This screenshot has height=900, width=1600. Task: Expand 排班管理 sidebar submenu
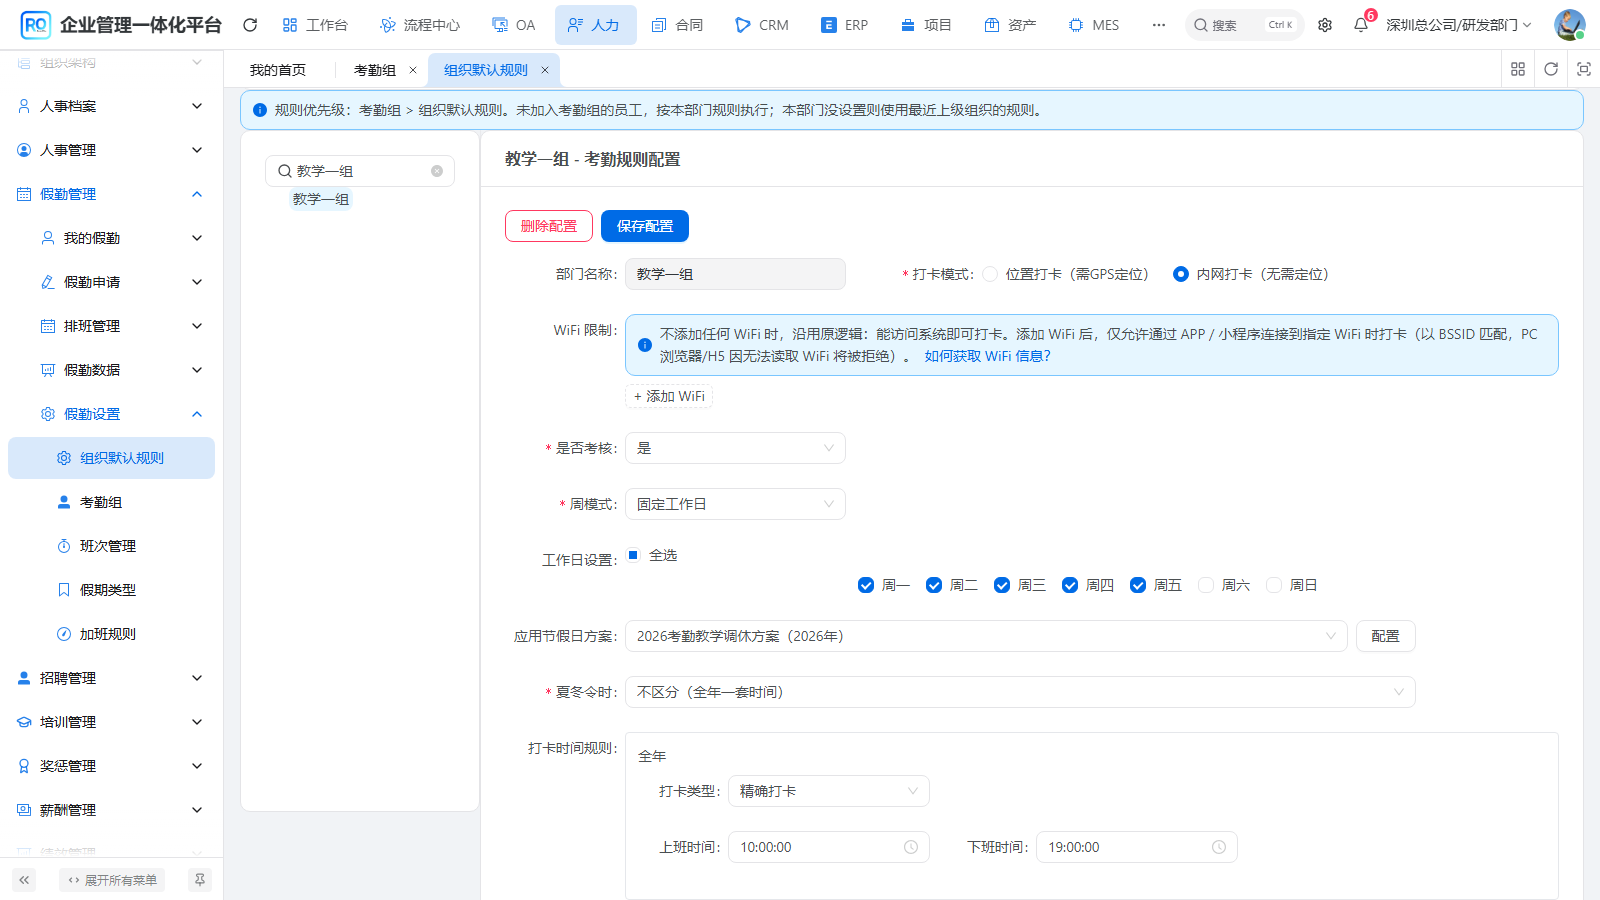click(110, 326)
